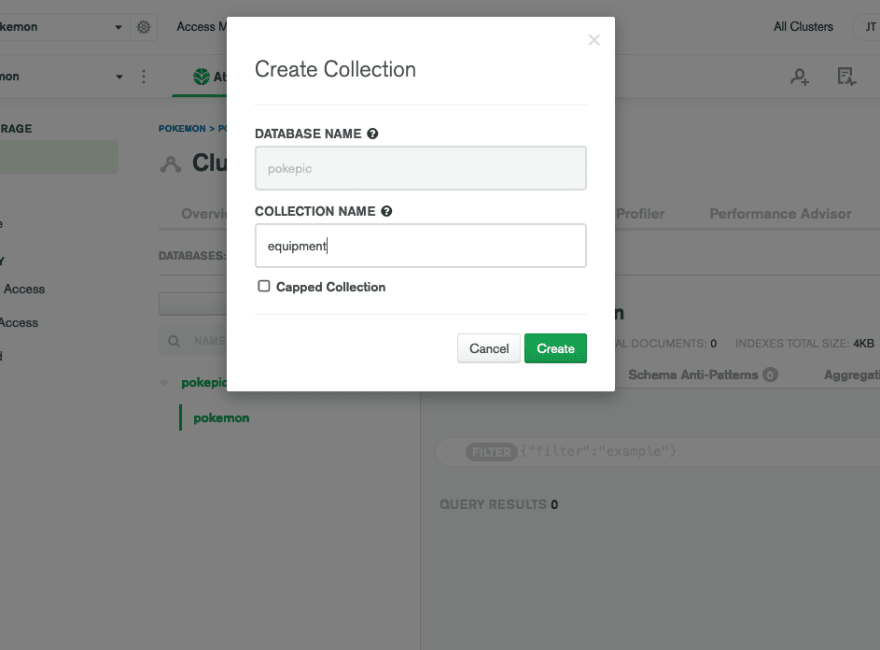Click the invite user icon
The image size is (880, 650).
pyautogui.click(x=800, y=76)
